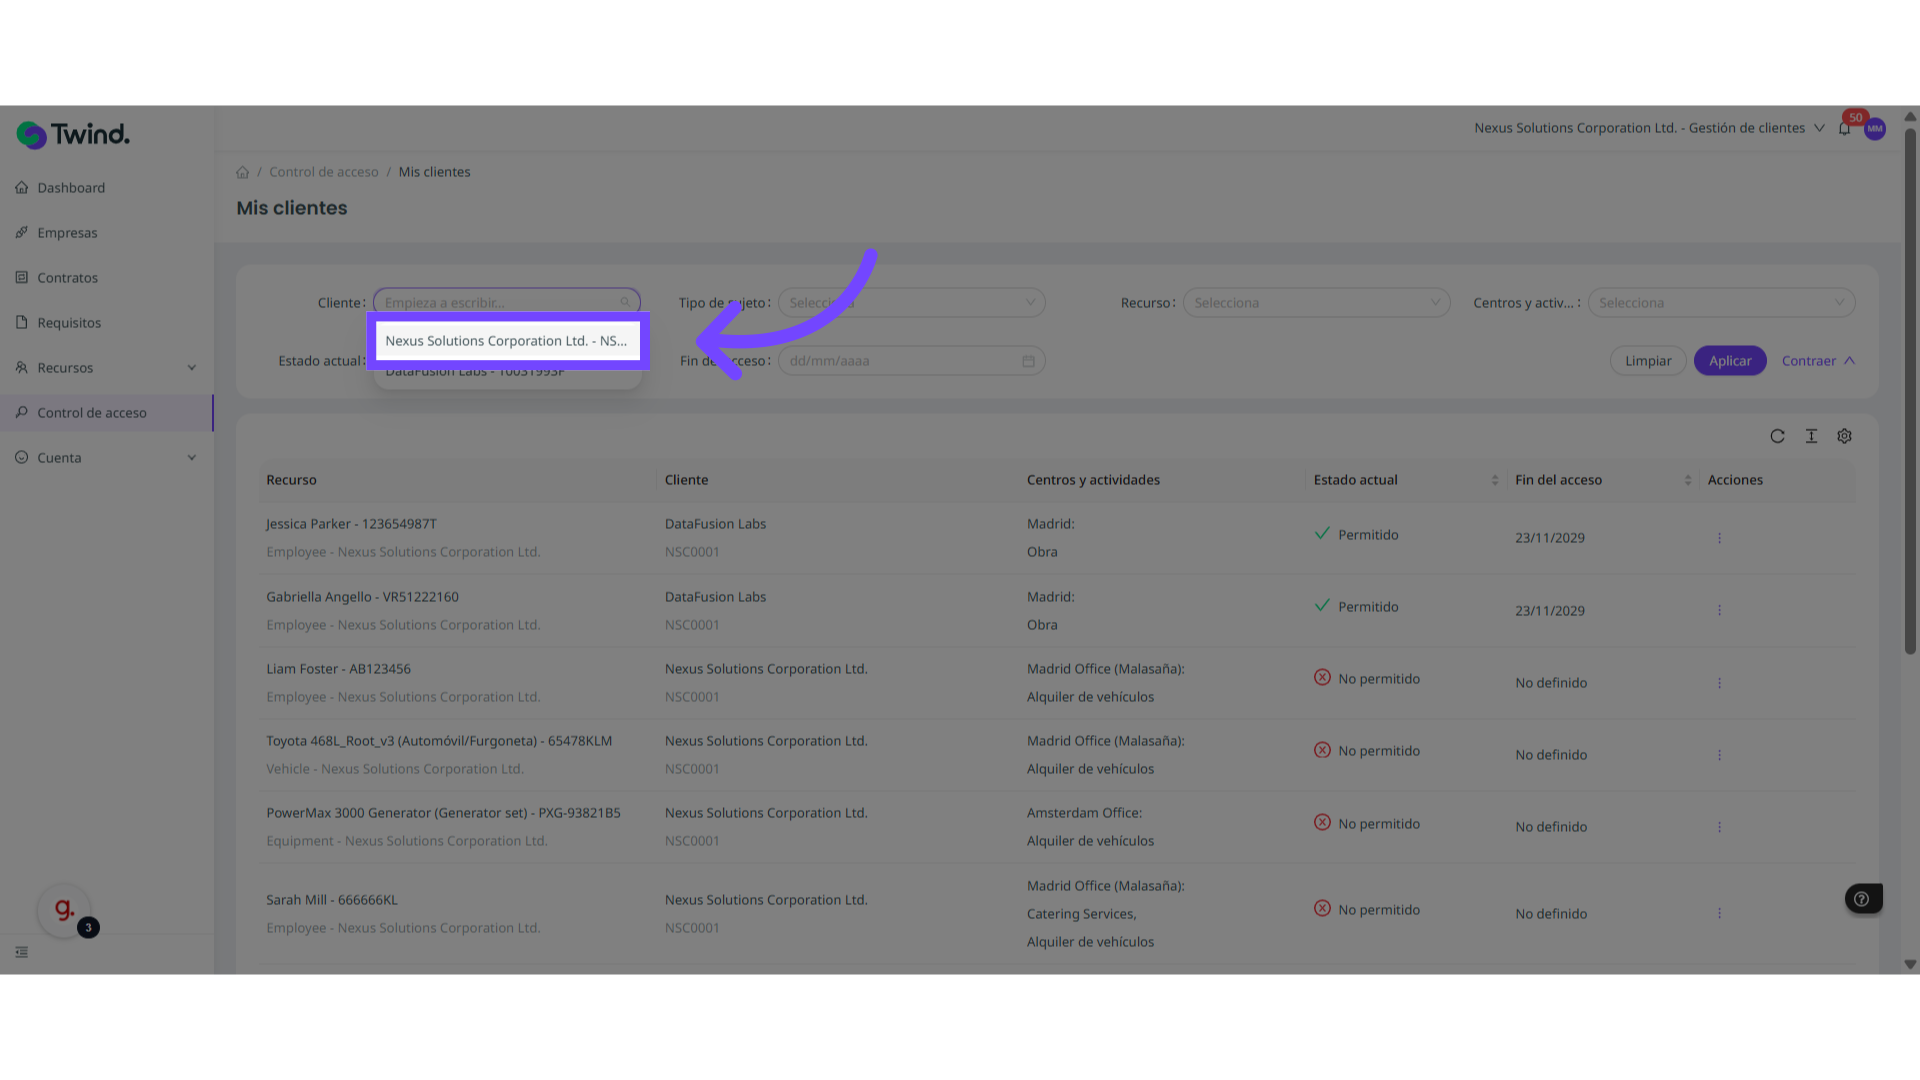The height and width of the screenshot is (1080, 1920).
Task: Click calendar icon in Fin de acceso field
Action: (x=1028, y=361)
